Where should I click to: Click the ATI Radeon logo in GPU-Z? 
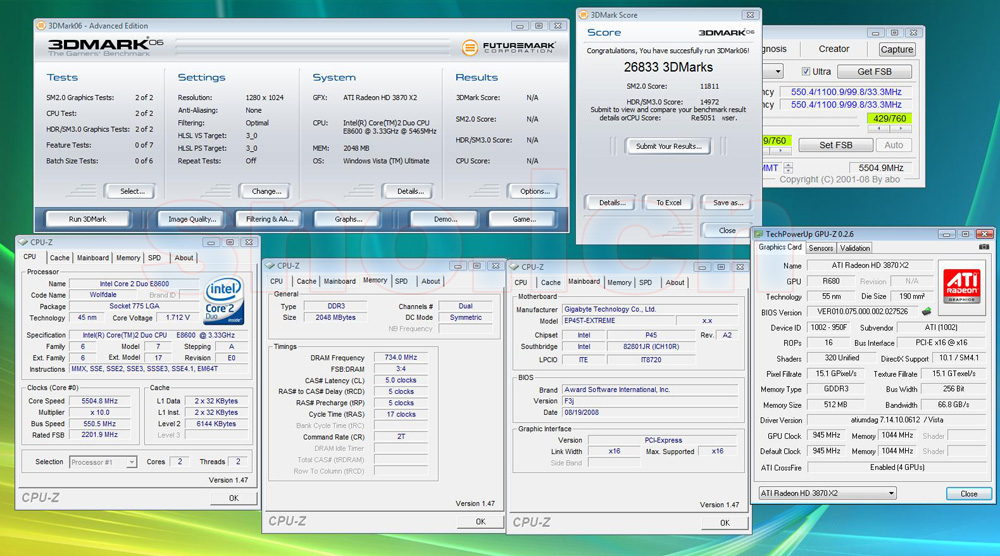coord(961,284)
